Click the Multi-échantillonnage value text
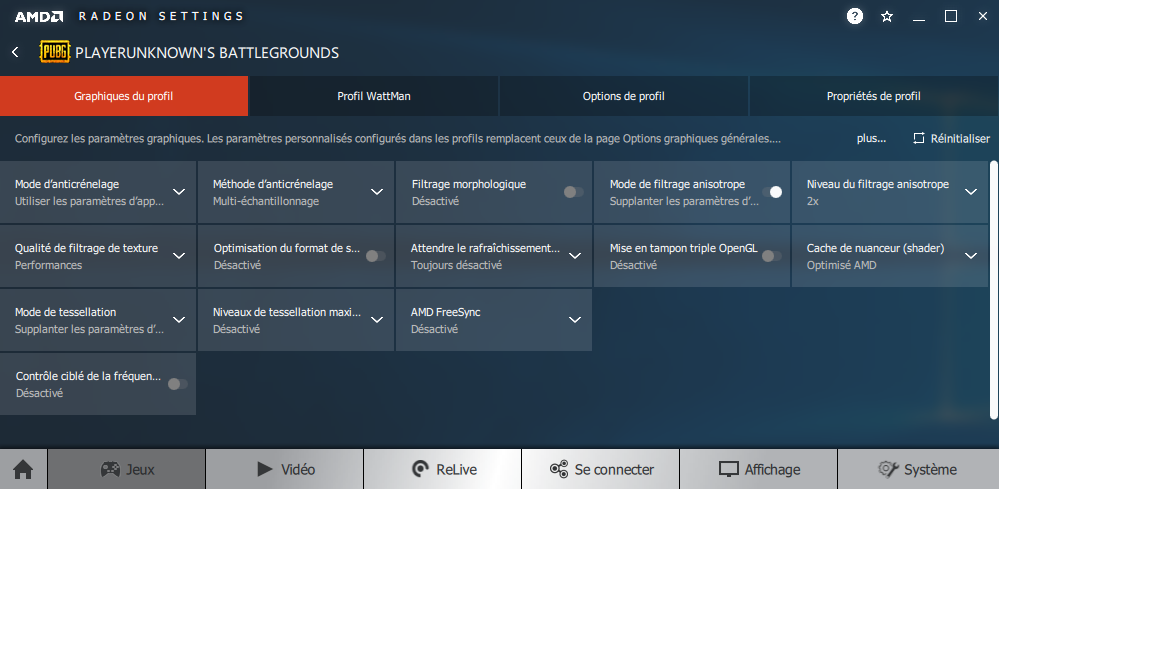1152x648 pixels. click(x=266, y=201)
